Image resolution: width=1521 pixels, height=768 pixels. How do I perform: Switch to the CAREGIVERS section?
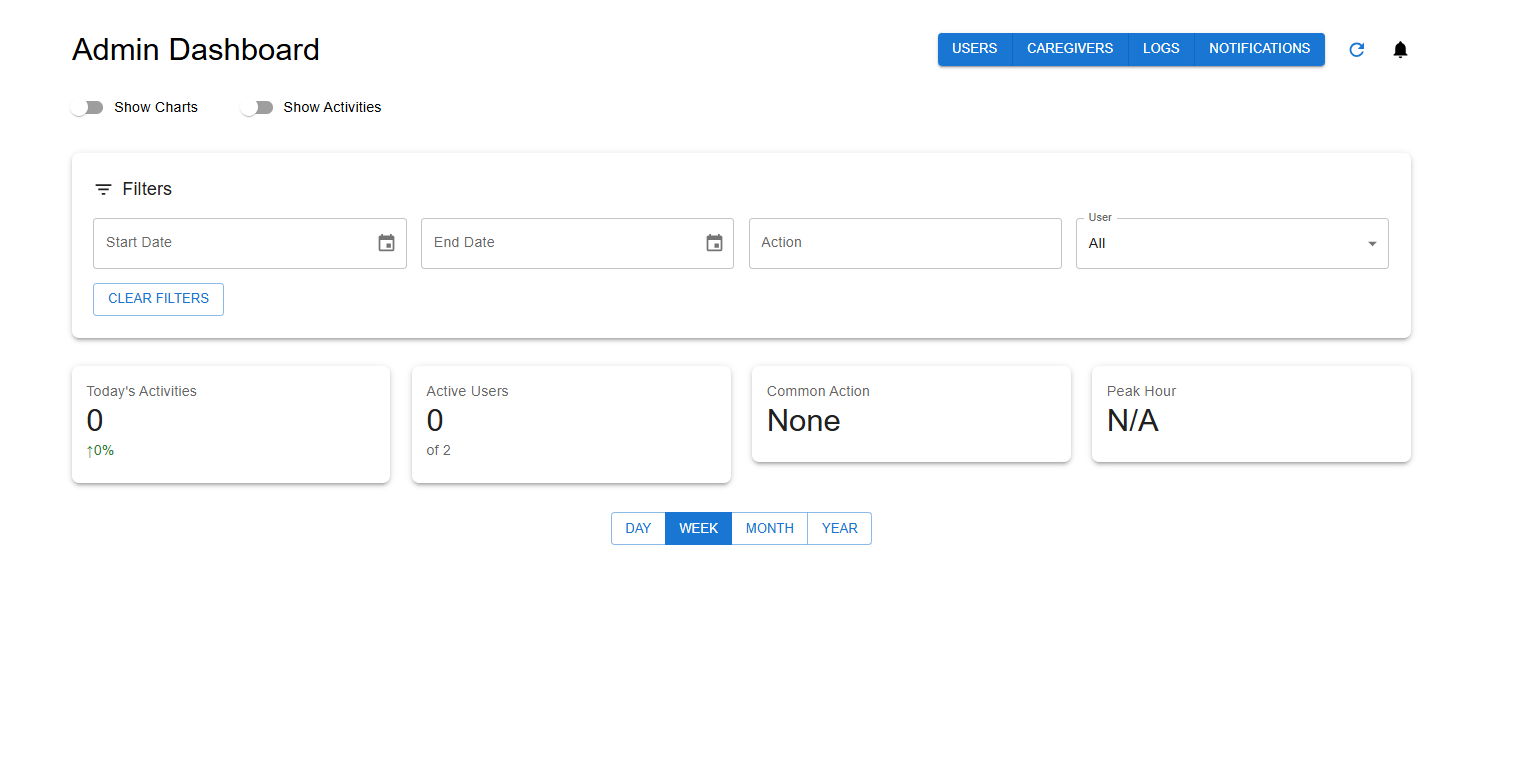click(1069, 48)
